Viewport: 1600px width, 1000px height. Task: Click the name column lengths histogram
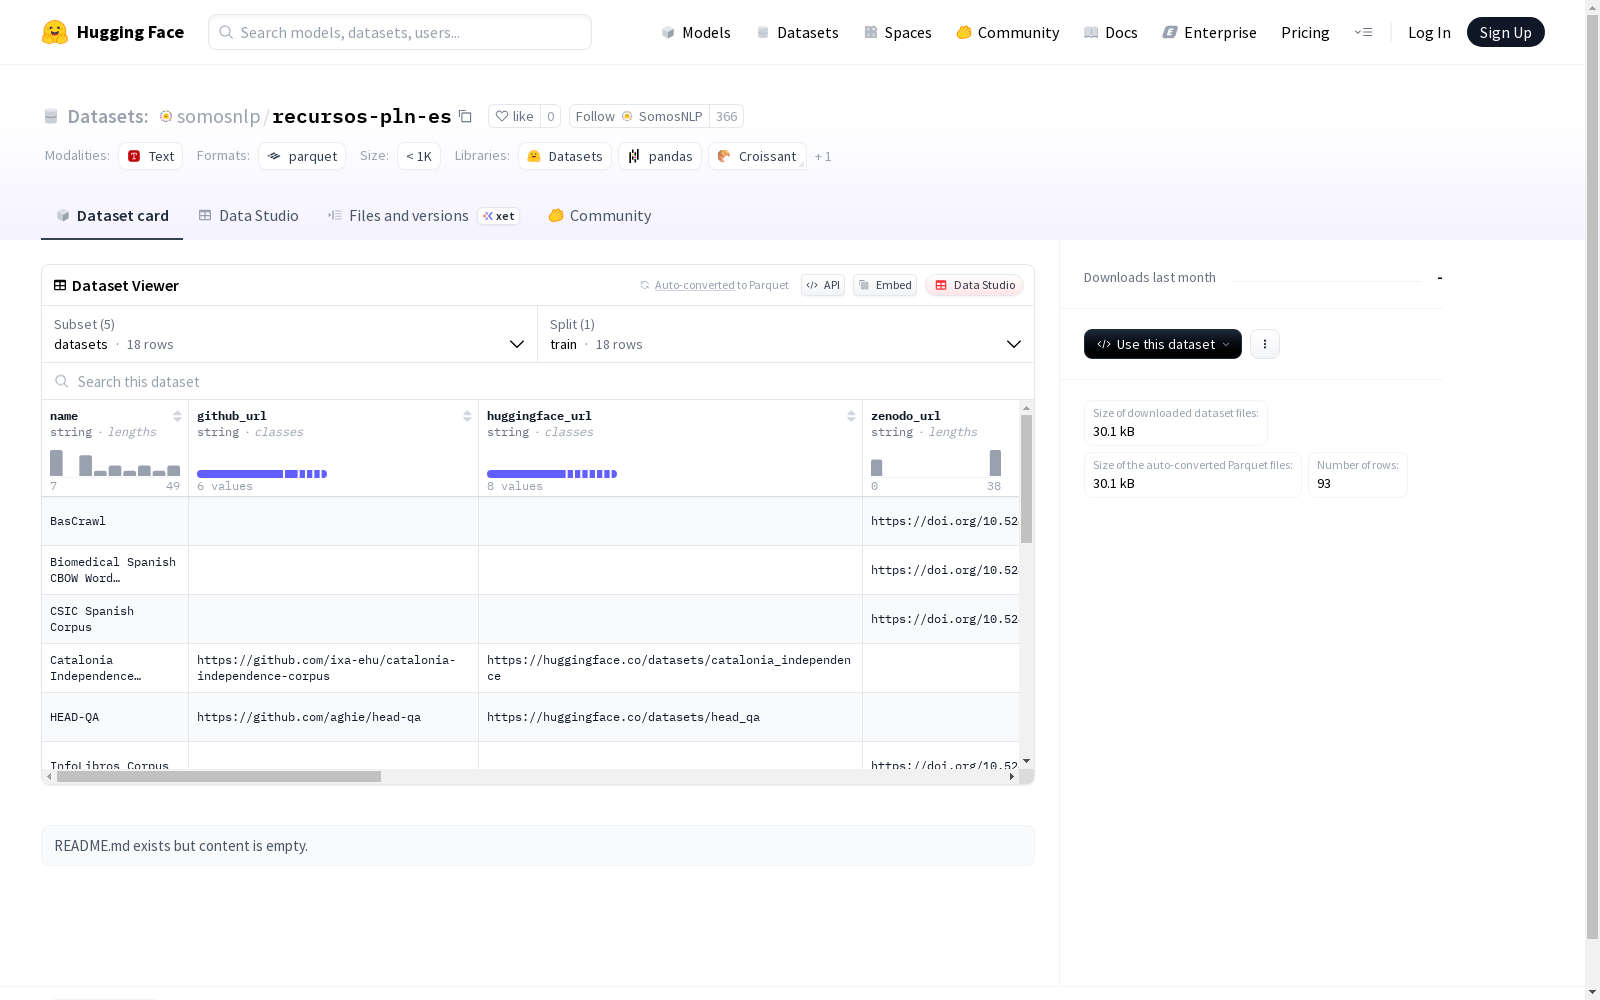click(x=115, y=463)
